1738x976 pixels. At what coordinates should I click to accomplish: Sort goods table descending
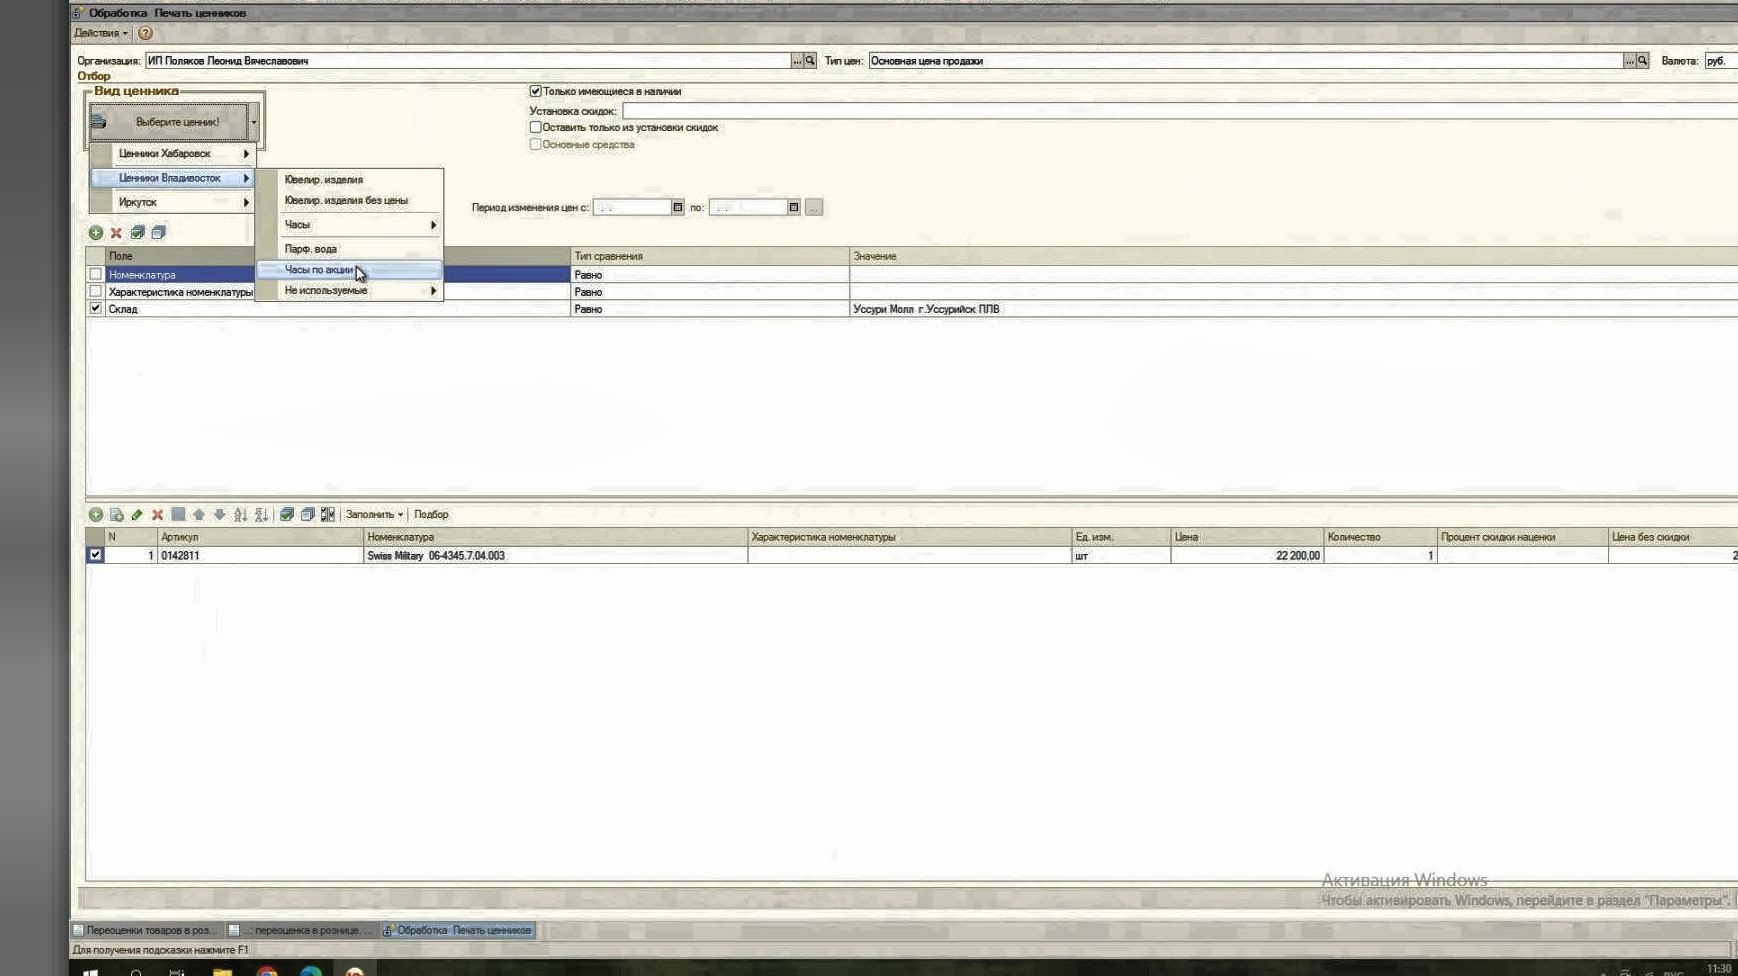pos(261,515)
